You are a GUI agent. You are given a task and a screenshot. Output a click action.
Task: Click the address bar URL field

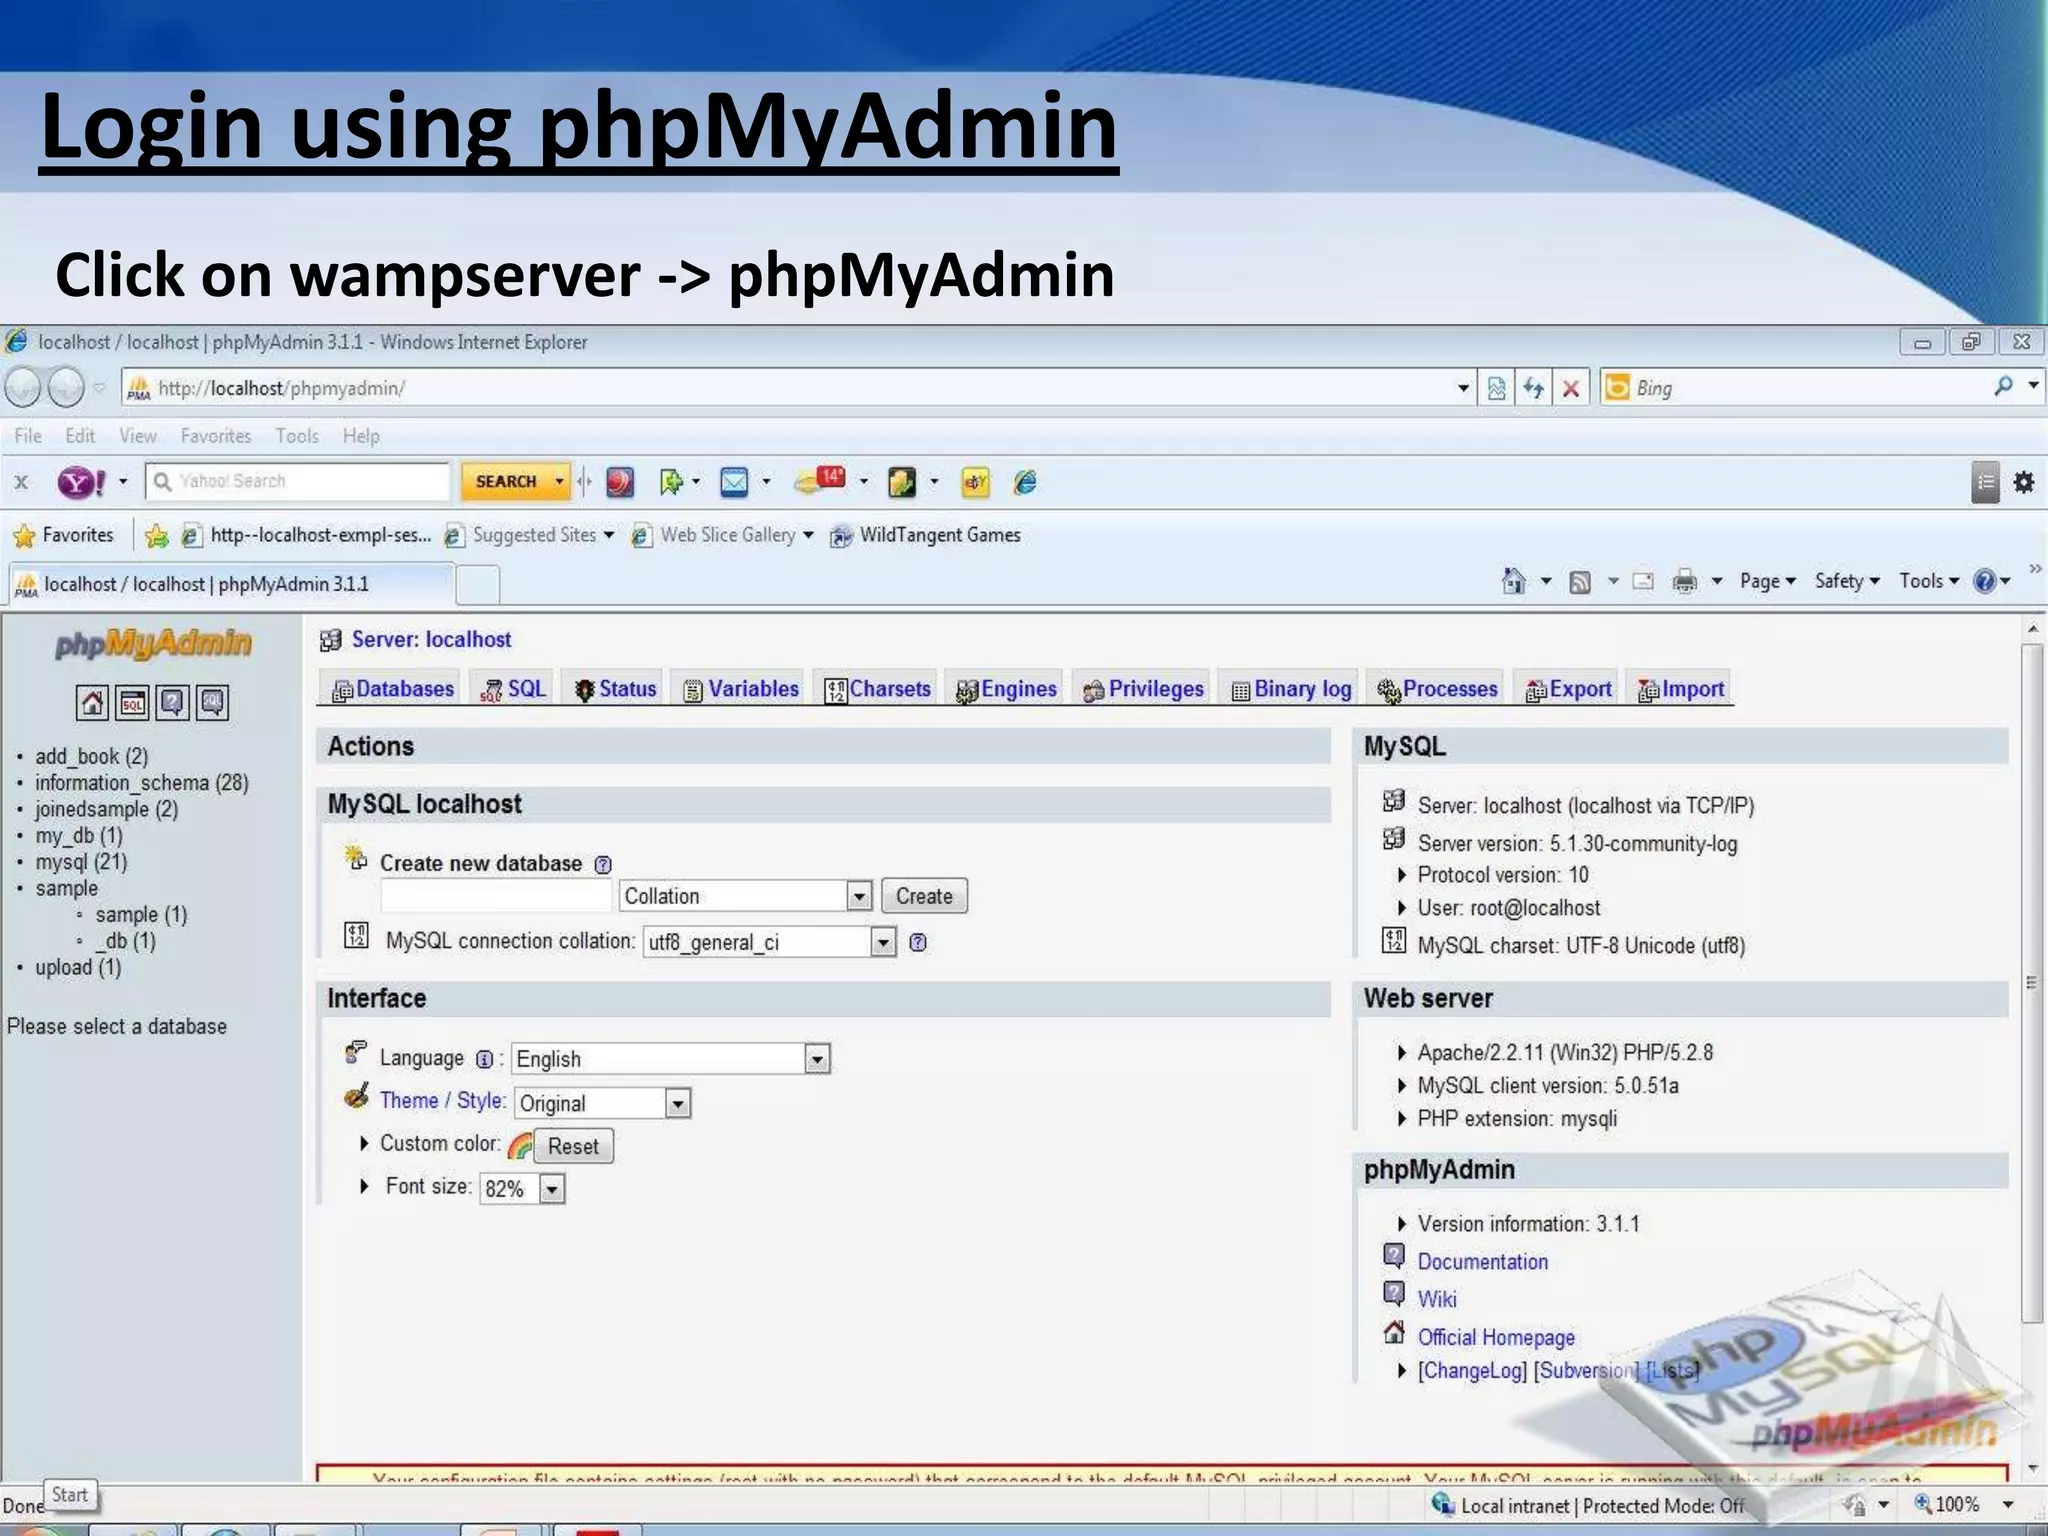pos(790,388)
